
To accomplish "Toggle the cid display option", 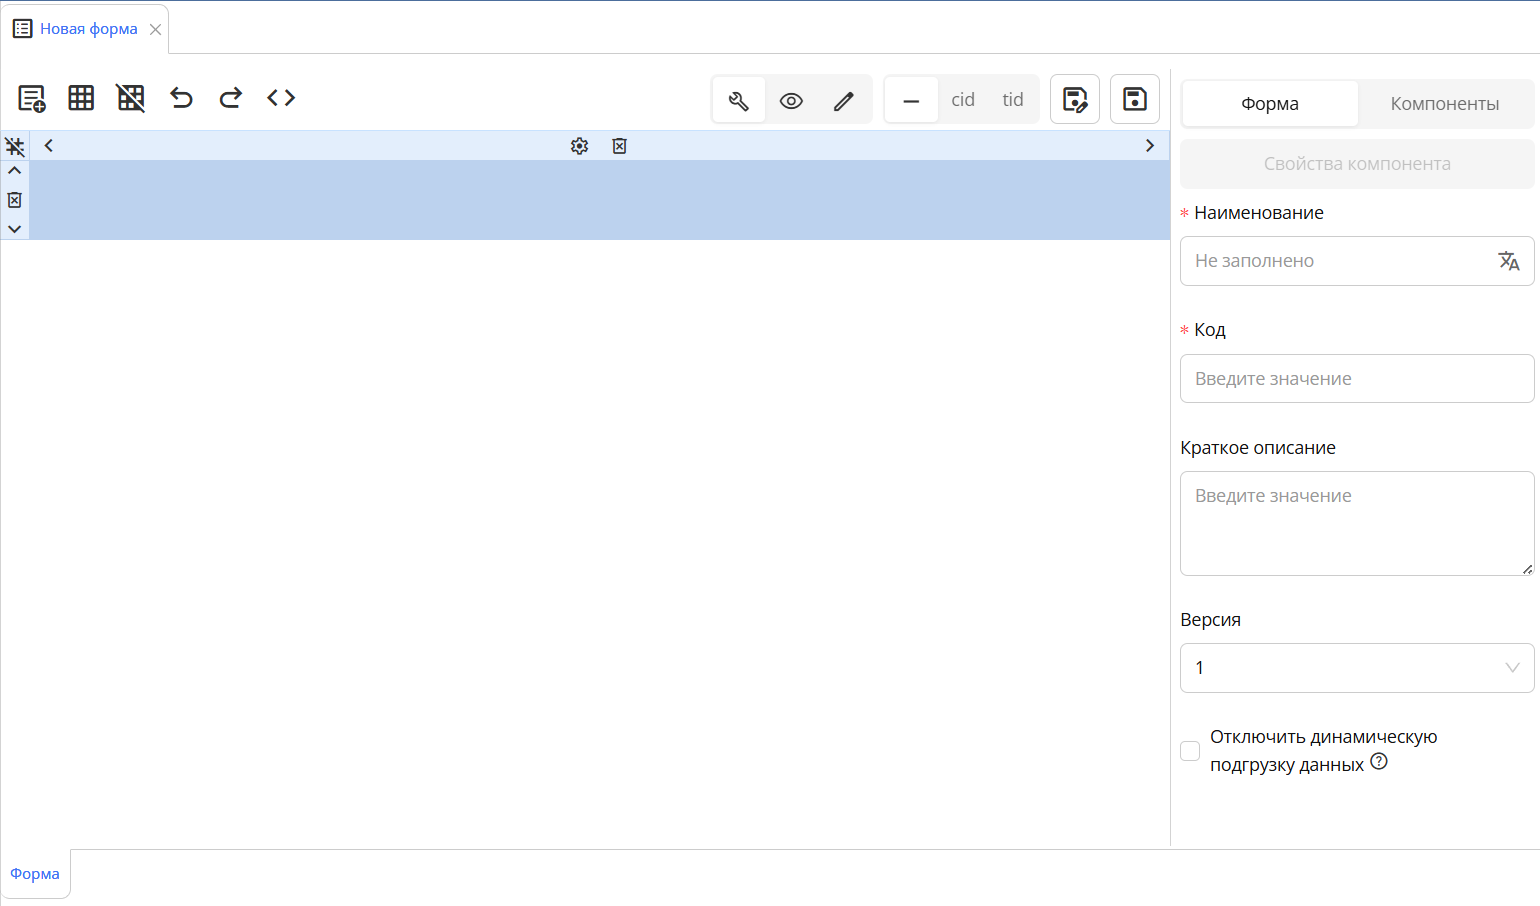I will pyautogui.click(x=963, y=100).
